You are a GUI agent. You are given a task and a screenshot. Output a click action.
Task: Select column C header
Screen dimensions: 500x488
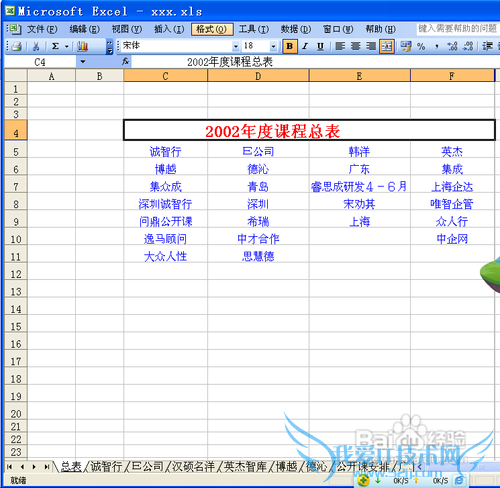point(165,76)
